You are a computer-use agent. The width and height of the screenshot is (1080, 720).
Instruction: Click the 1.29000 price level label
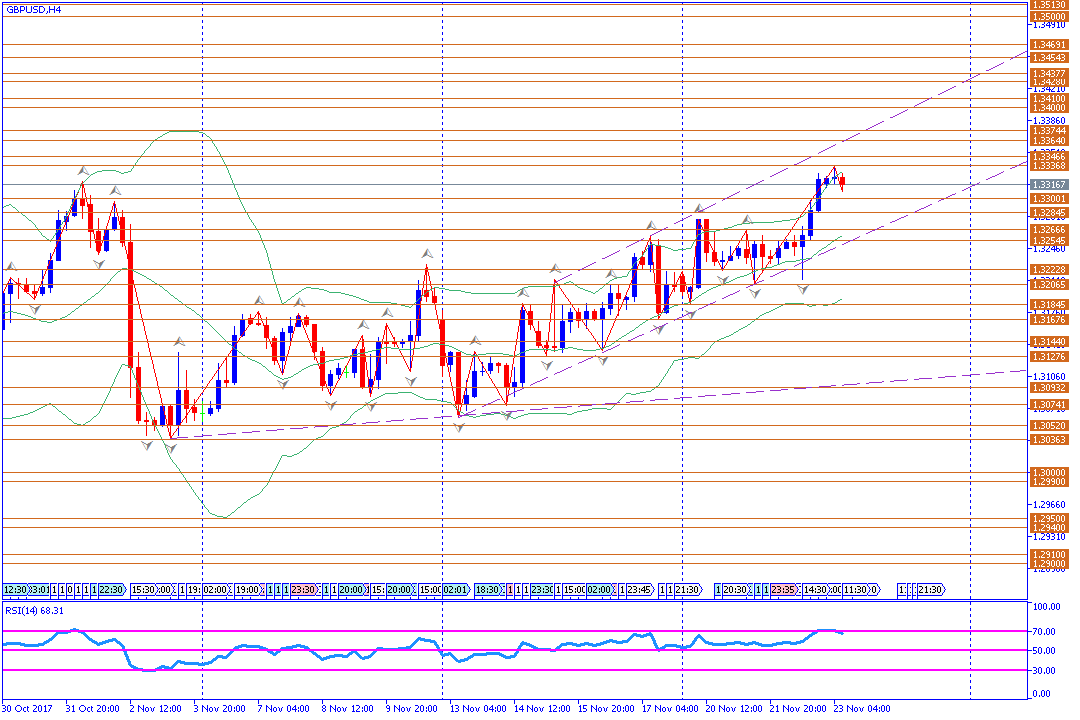(1048, 564)
